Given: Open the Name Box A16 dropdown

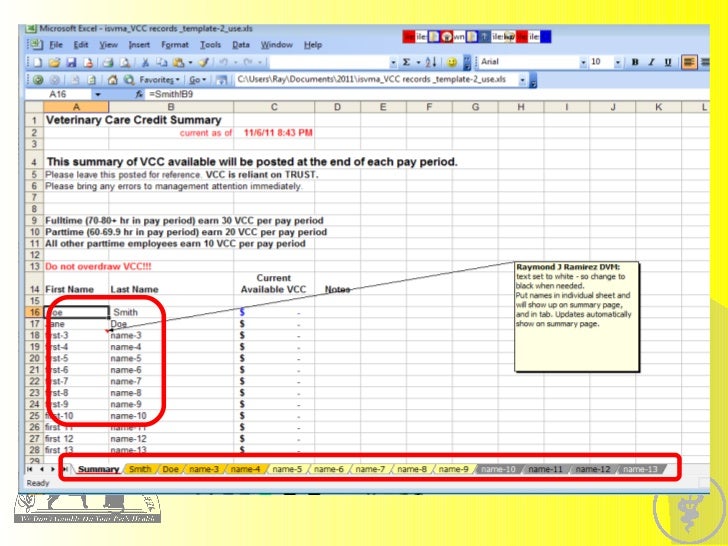Looking at the screenshot, I should click(x=98, y=94).
